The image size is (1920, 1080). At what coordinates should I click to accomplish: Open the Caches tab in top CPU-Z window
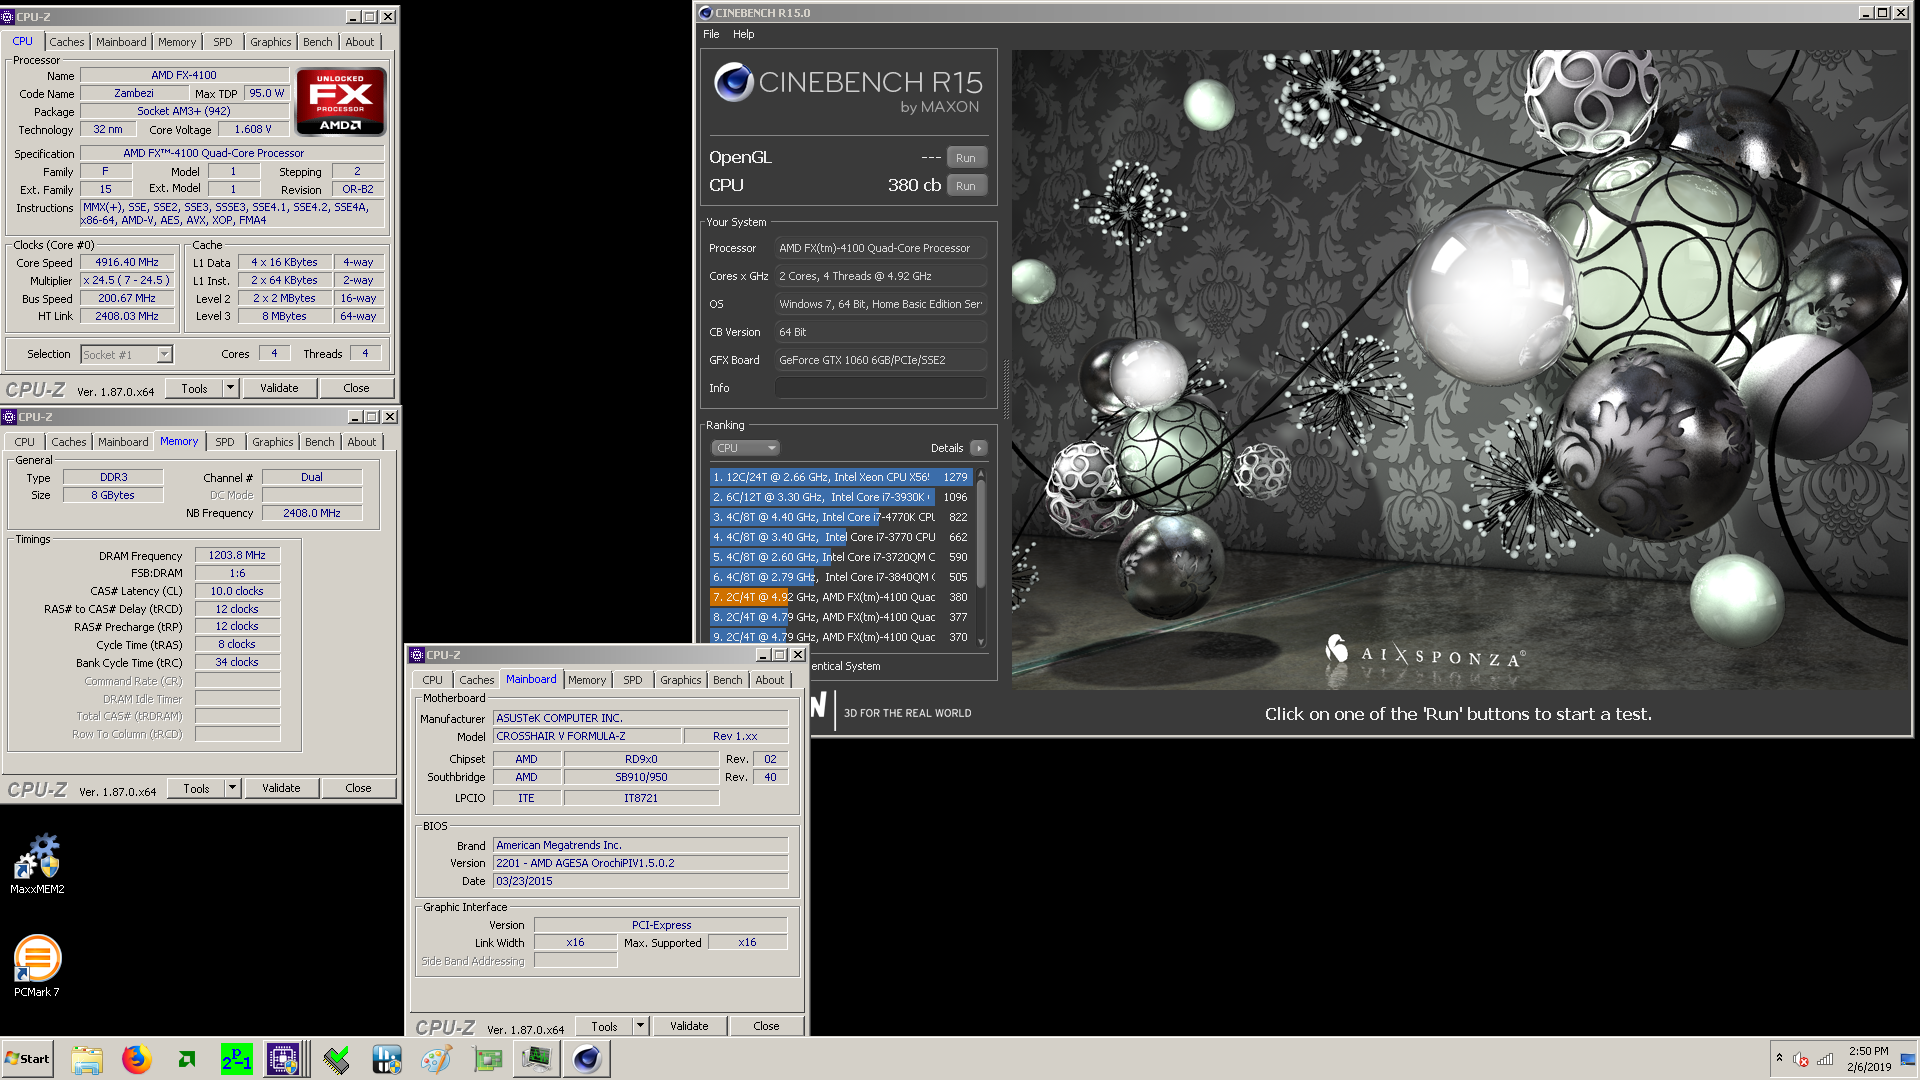[x=67, y=42]
